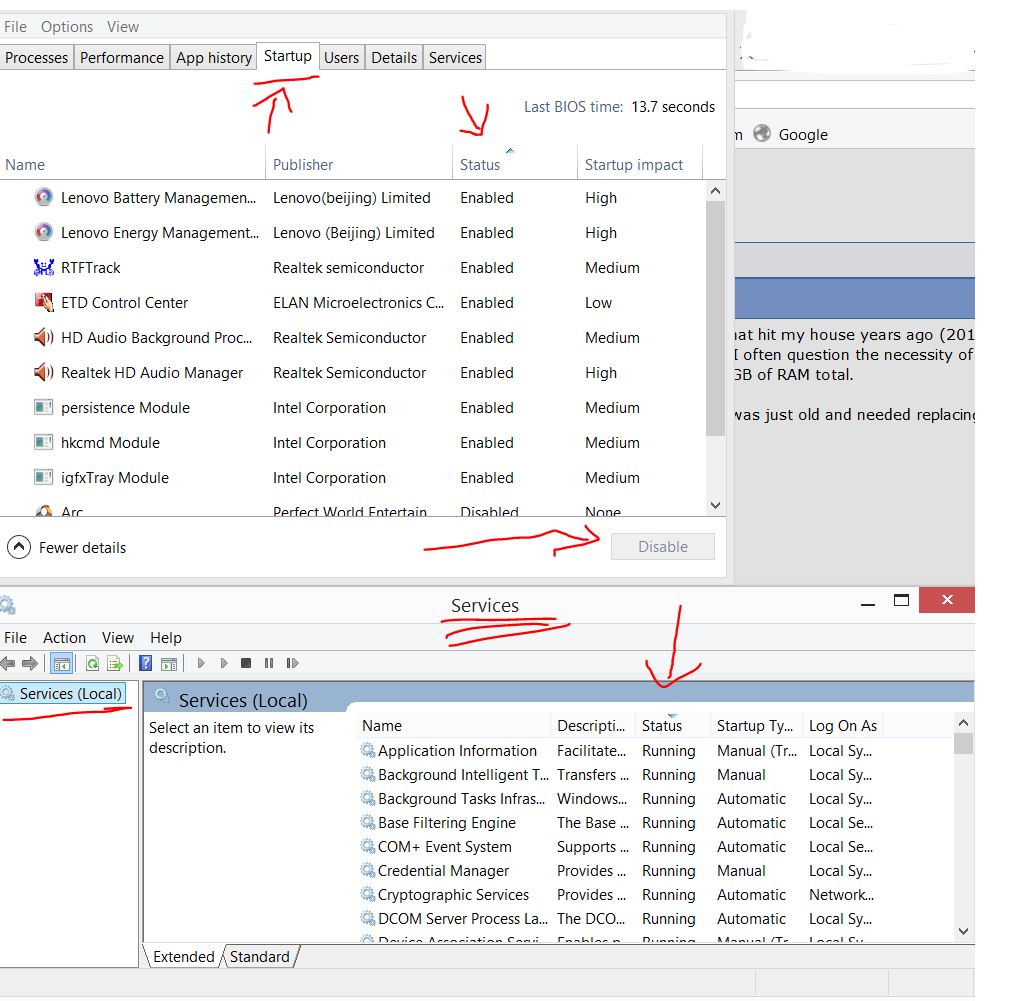Click the Realtek HD Audio Manager speaker icon
Image resolution: width=1022 pixels, height=1001 pixels.
[44, 372]
